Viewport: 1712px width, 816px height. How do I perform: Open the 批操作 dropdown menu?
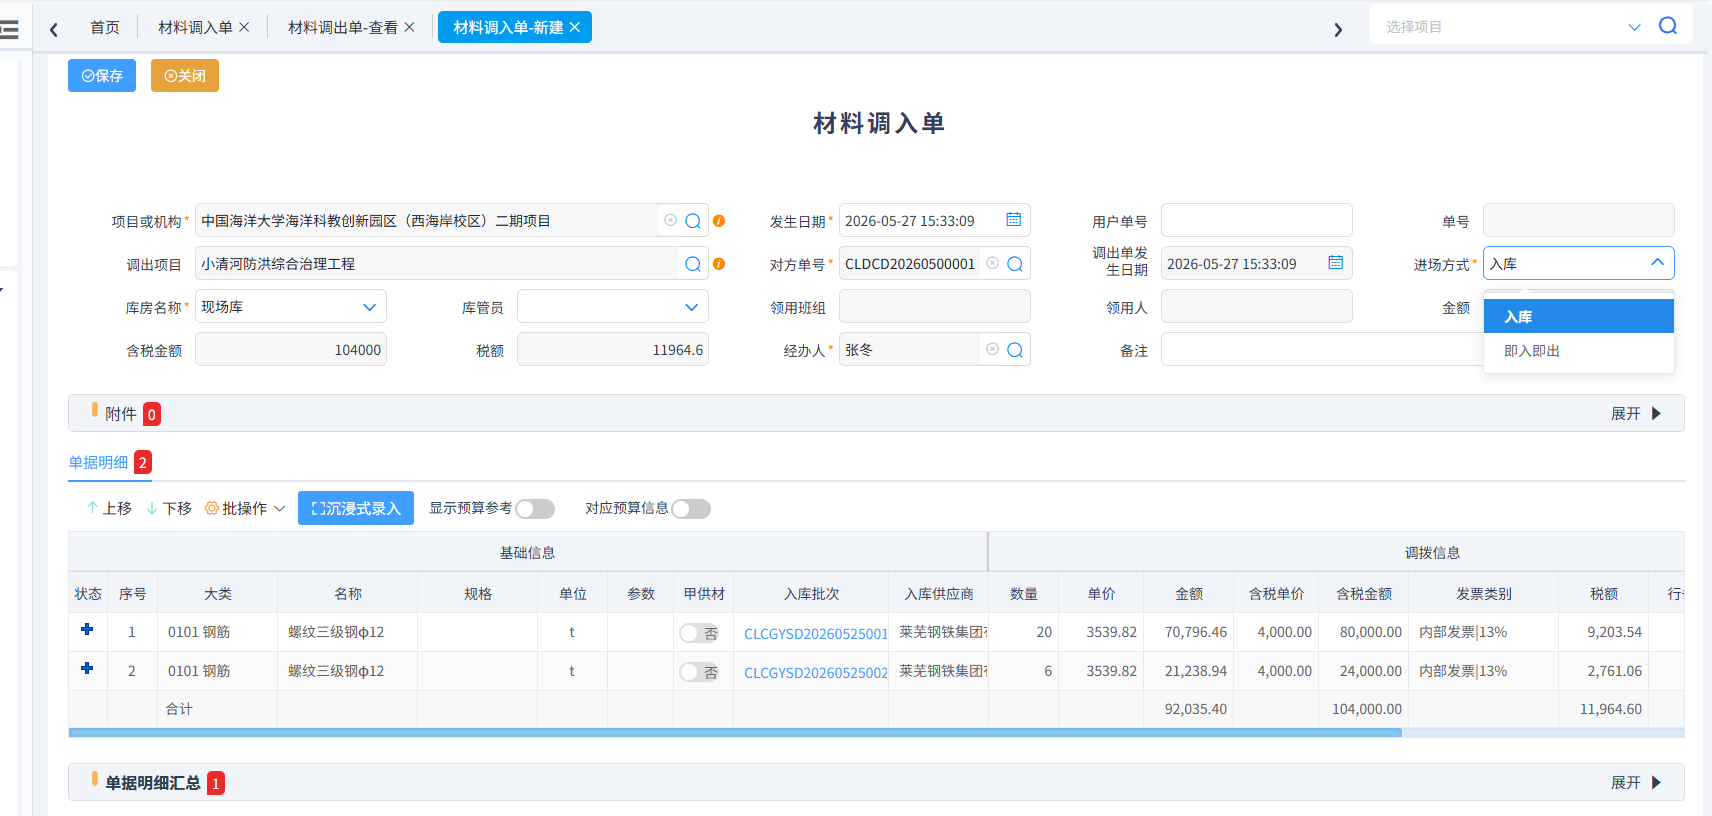click(245, 508)
